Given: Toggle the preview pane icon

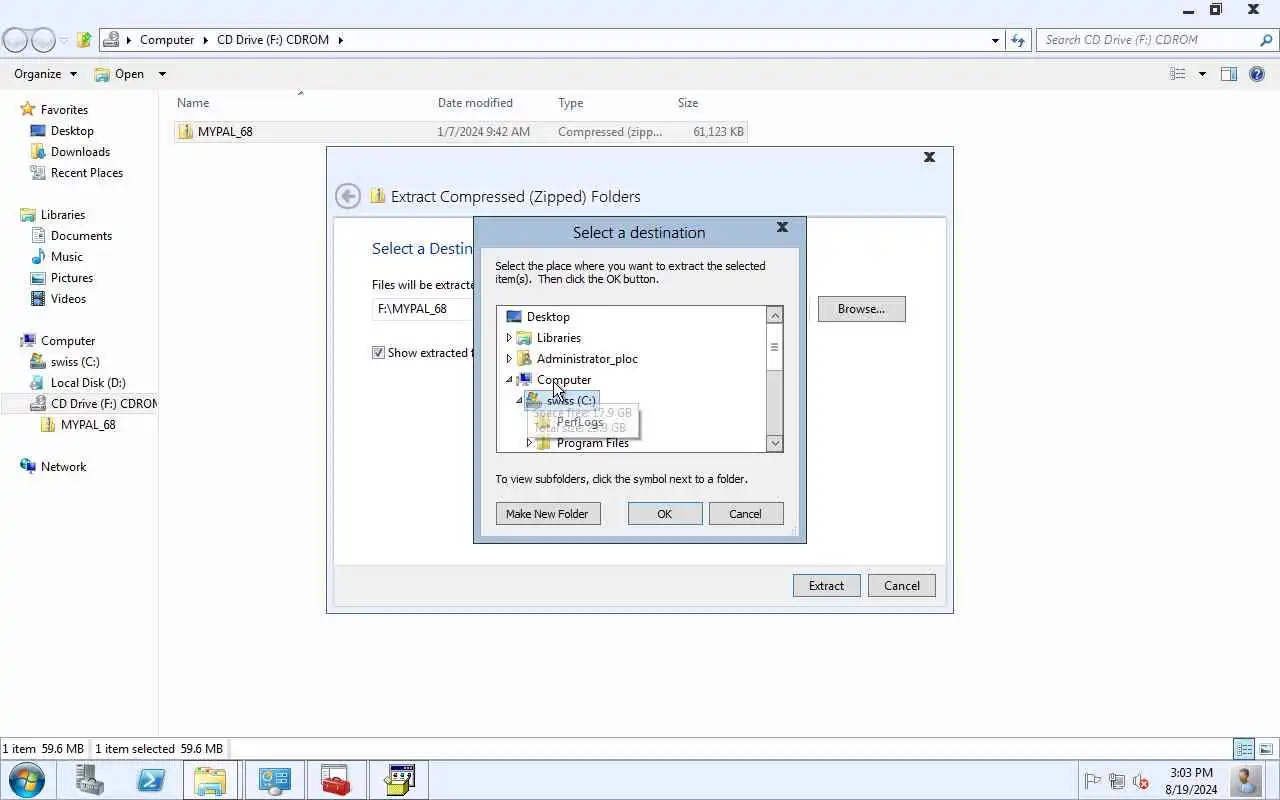Looking at the screenshot, I should pos(1229,74).
